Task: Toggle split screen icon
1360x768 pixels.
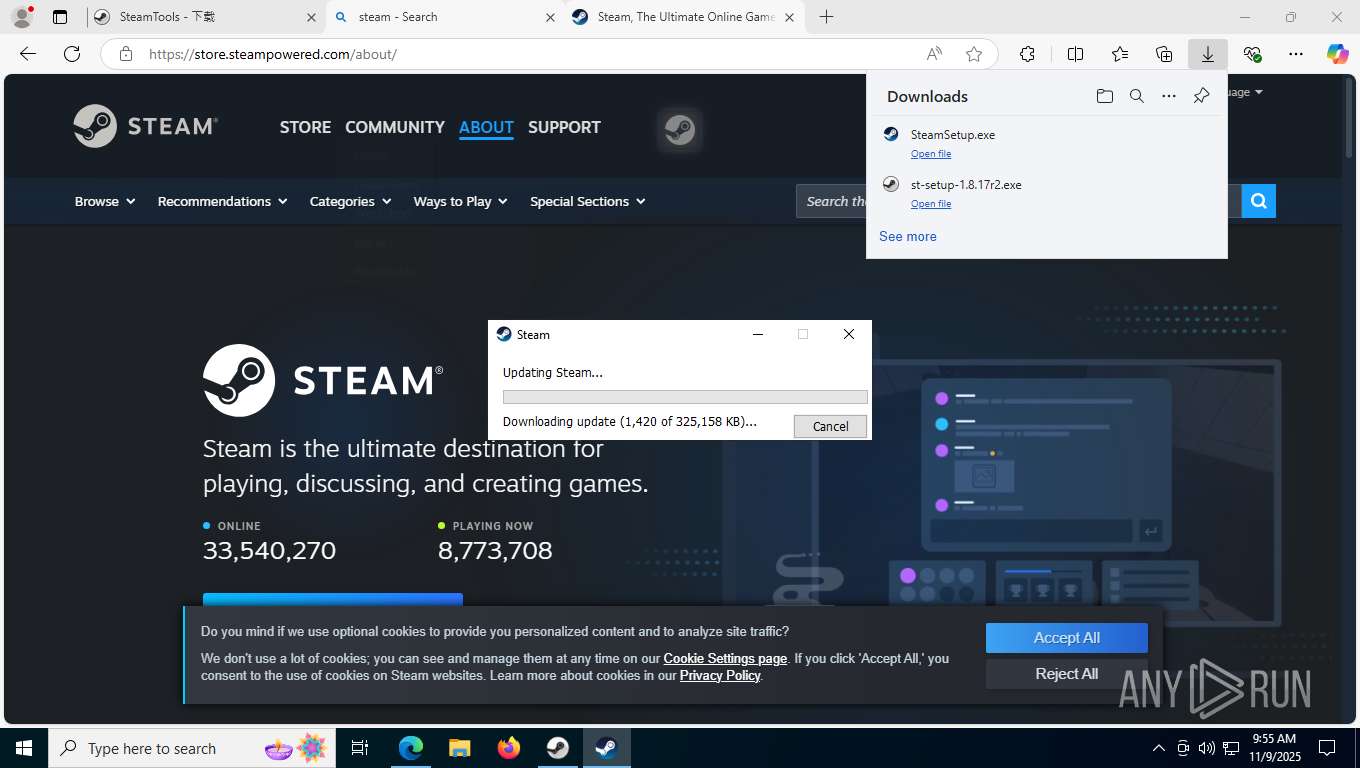Action: (x=1076, y=54)
